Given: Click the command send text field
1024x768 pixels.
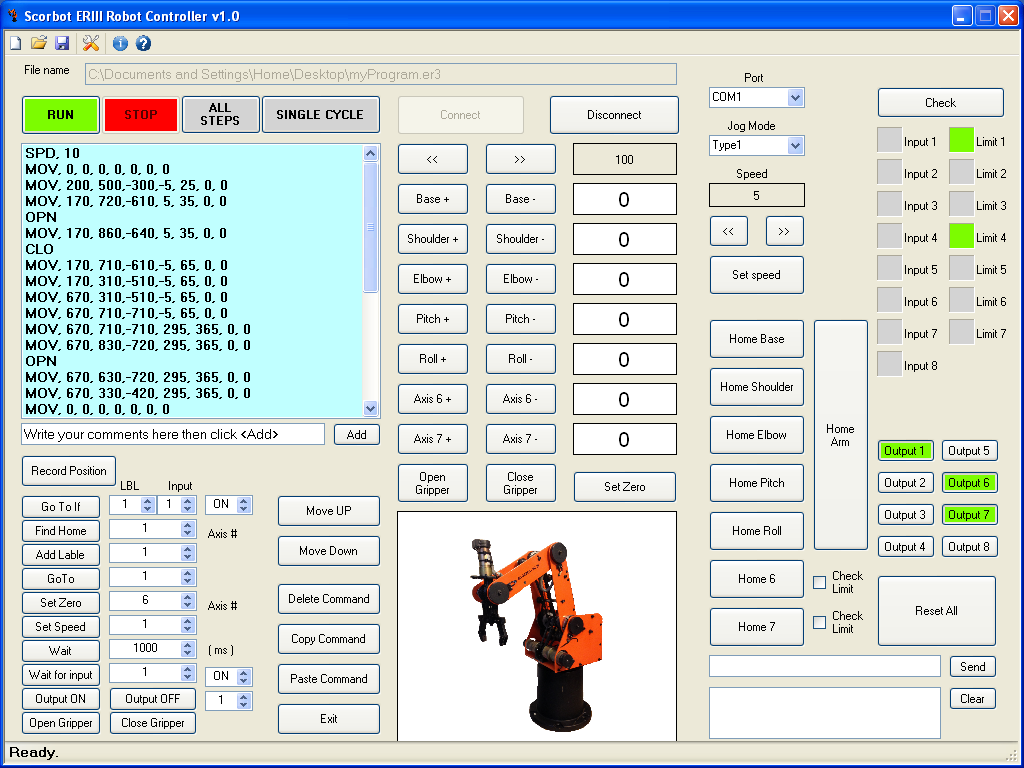Looking at the screenshot, I should click(825, 666).
